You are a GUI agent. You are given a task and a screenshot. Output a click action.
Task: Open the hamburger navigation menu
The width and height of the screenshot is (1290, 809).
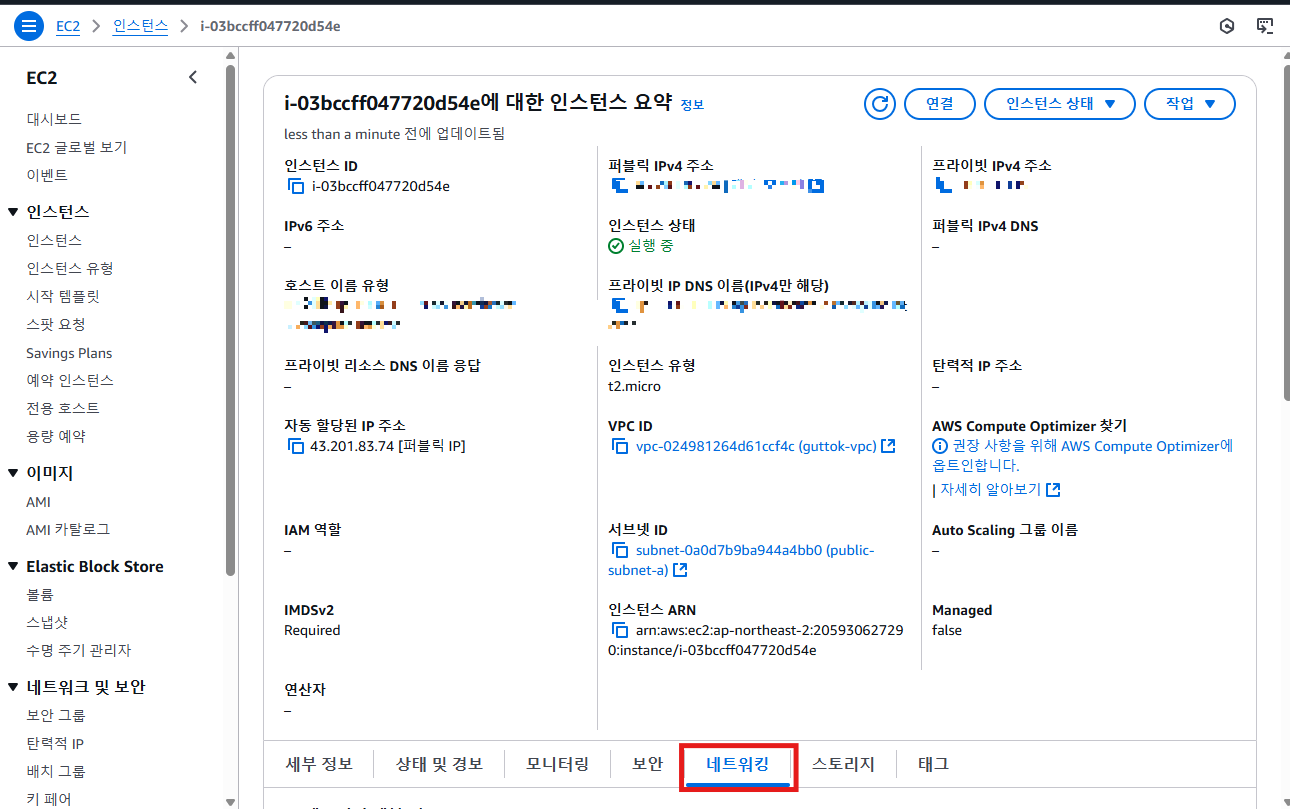click(28, 26)
